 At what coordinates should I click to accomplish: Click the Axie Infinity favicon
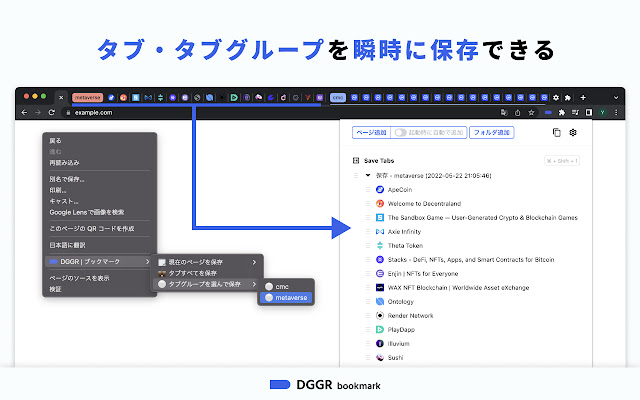click(x=380, y=231)
